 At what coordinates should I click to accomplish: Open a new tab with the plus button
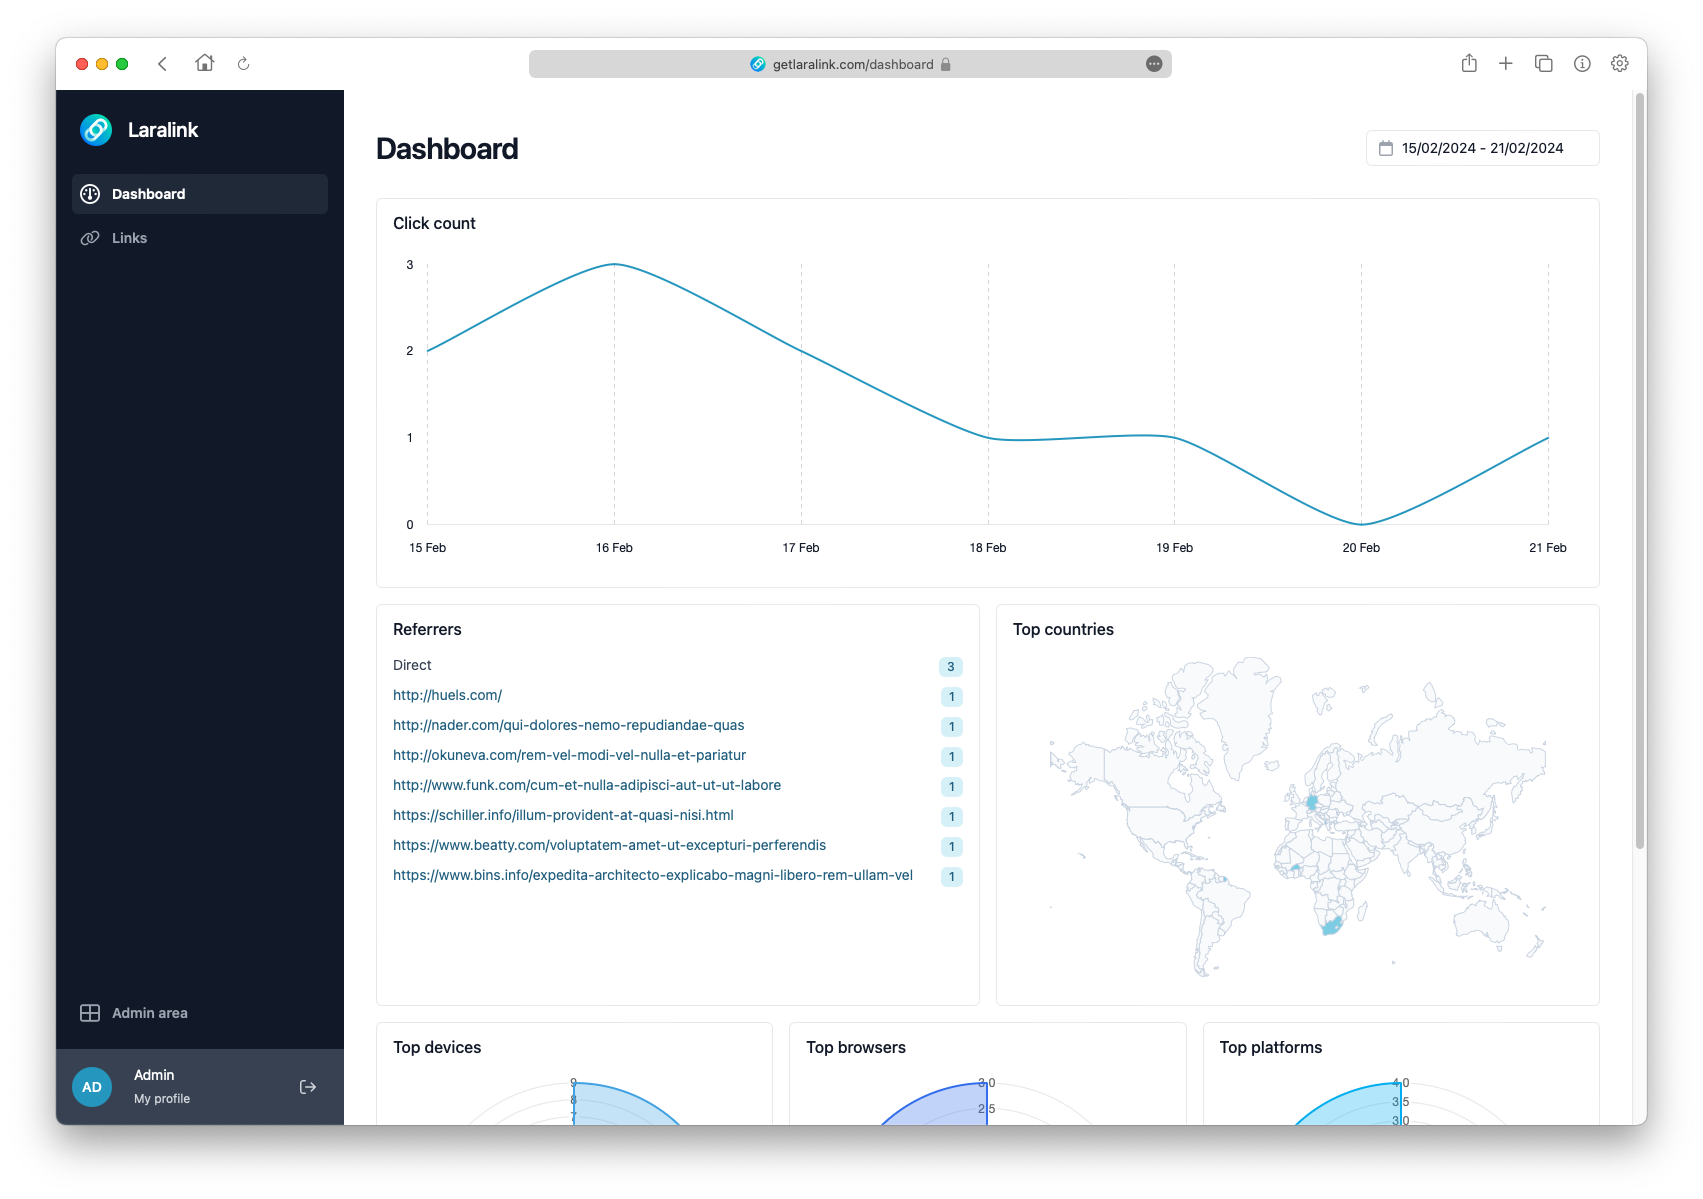point(1506,63)
